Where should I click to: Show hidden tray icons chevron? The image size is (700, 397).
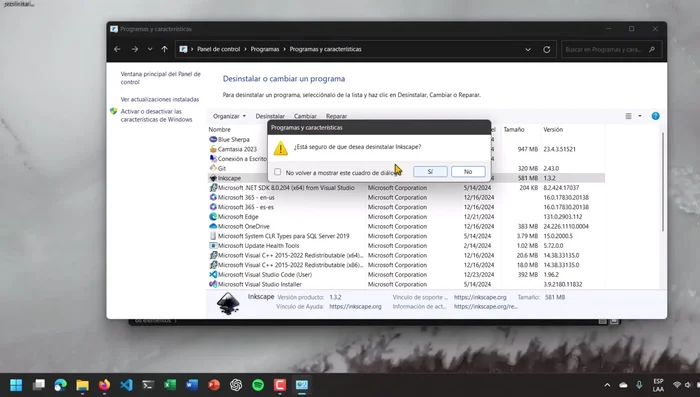[x=607, y=385]
